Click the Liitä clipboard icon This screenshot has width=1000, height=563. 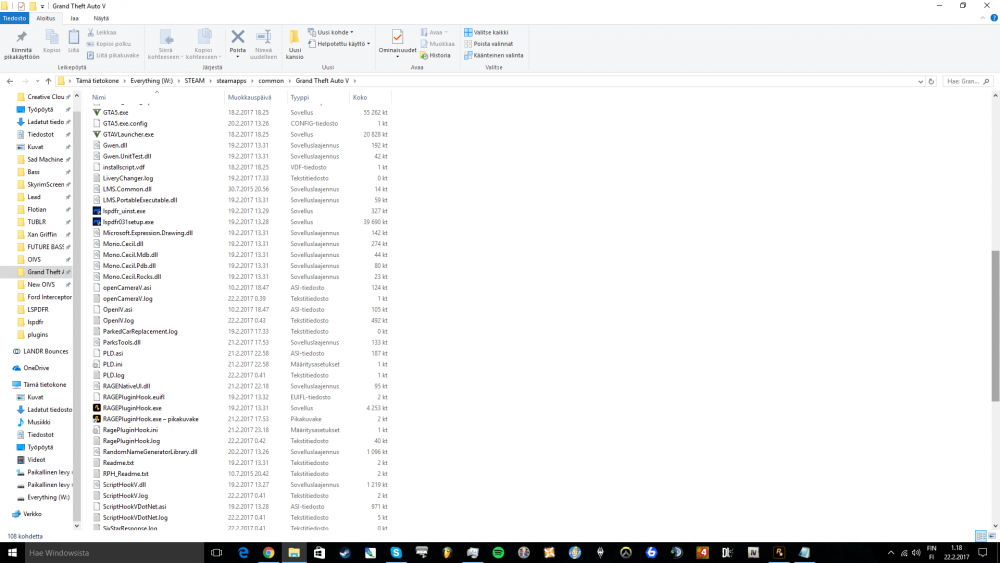click(x=74, y=37)
